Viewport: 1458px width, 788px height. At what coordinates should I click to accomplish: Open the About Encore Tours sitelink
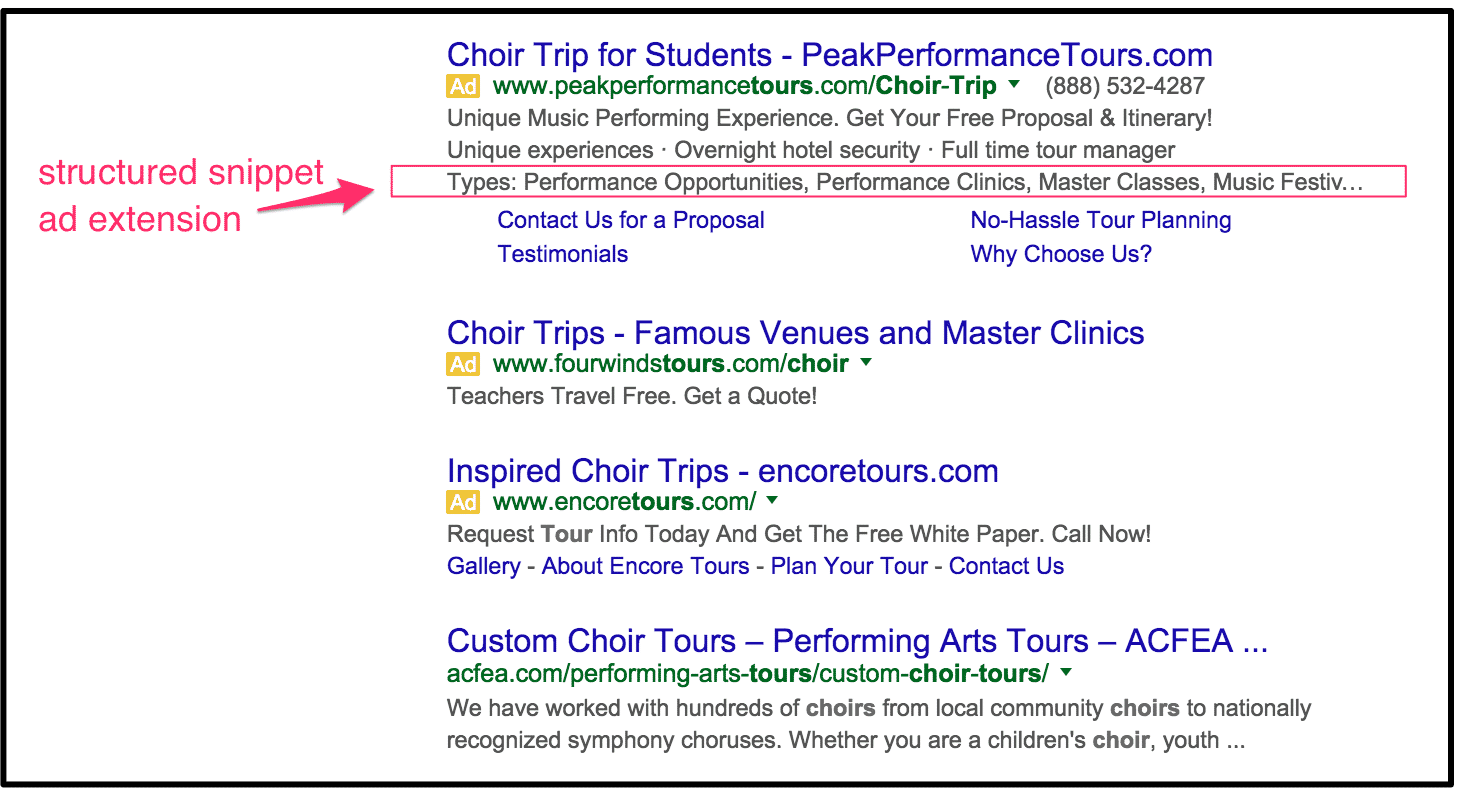tap(645, 566)
